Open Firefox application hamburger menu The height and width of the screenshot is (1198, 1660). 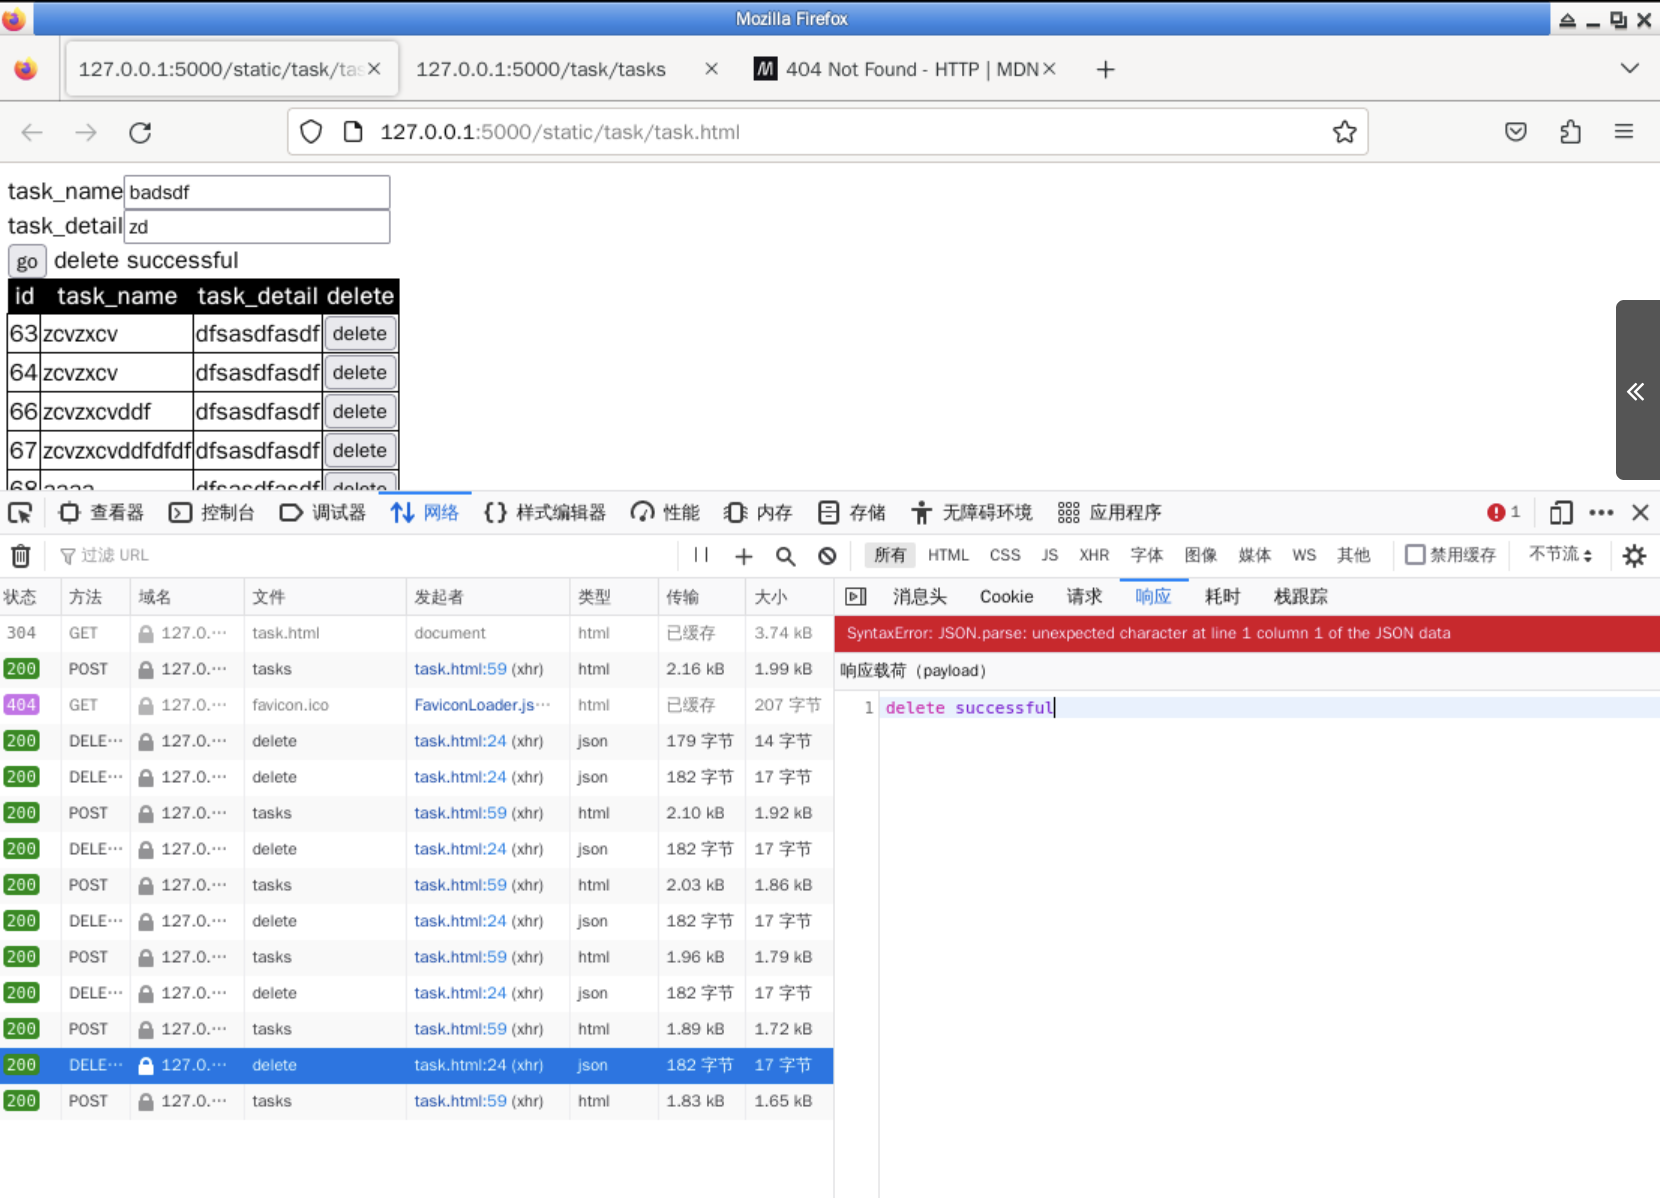tap(1624, 132)
